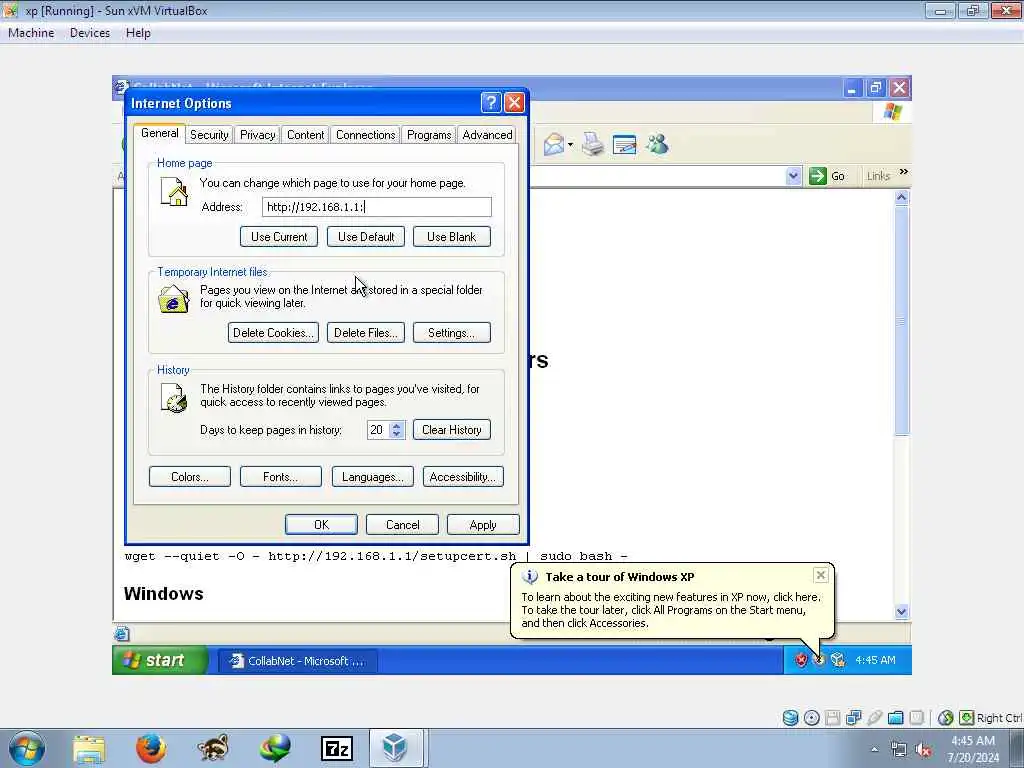The image size is (1024, 768).
Task: Expand the IE address bar dropdown arrow
Action: tap(793, 176)
